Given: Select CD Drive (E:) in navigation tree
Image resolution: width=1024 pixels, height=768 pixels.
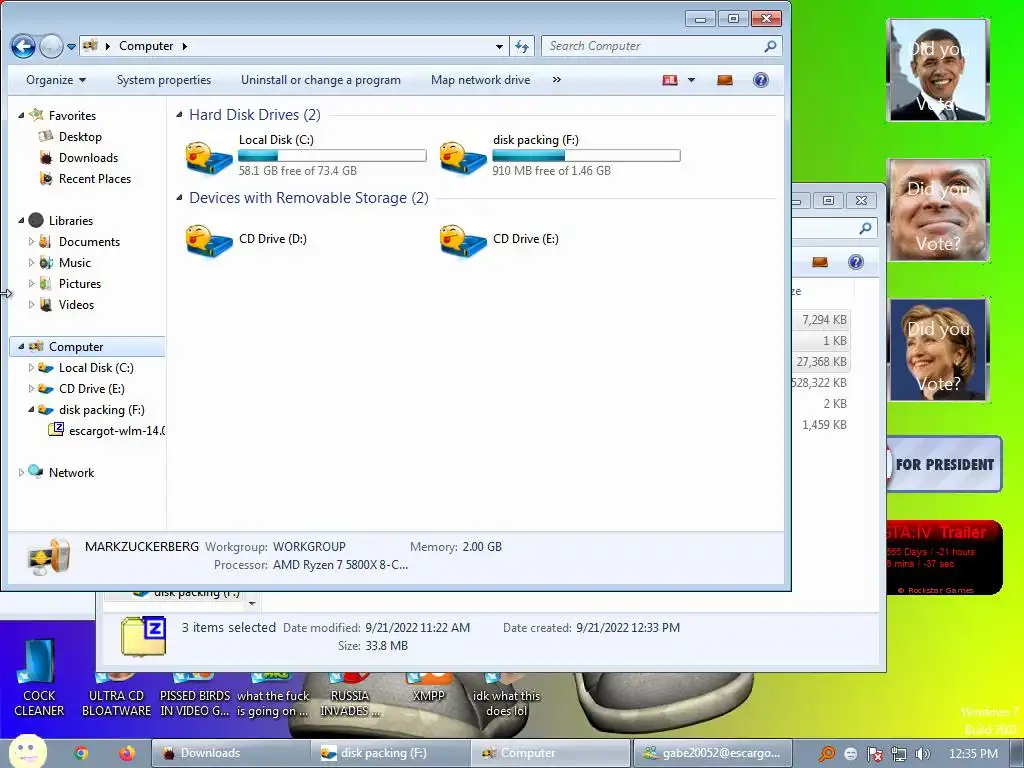Looking at the screenshot, I should (x=91, y=389).
